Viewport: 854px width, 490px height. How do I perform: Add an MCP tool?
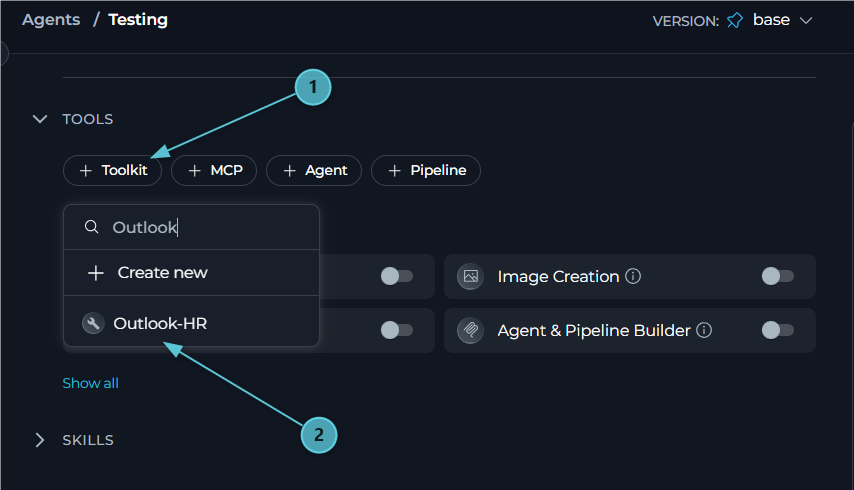pyautogui.click(x=214, y=170)
